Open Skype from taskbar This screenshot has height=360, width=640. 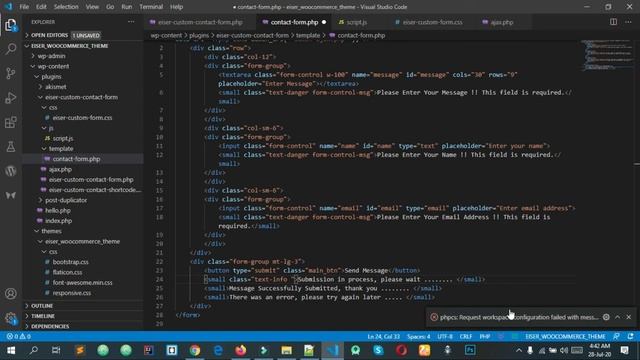378,350
